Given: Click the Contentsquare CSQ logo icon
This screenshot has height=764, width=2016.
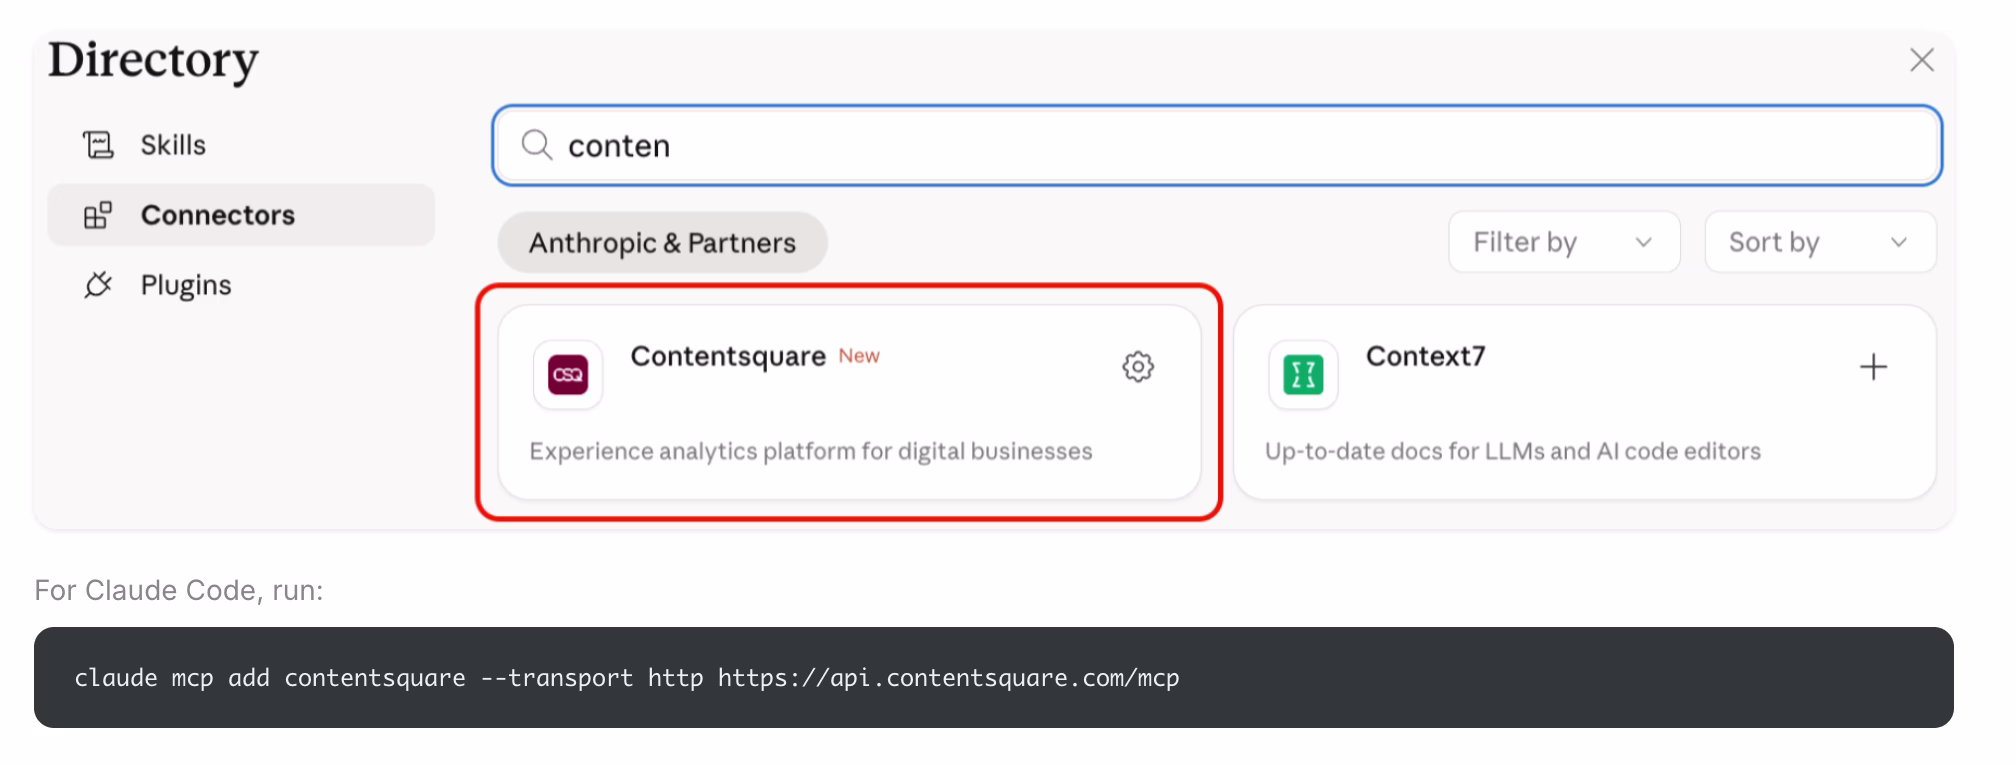Looking at the screenshot, I should 568,375.
